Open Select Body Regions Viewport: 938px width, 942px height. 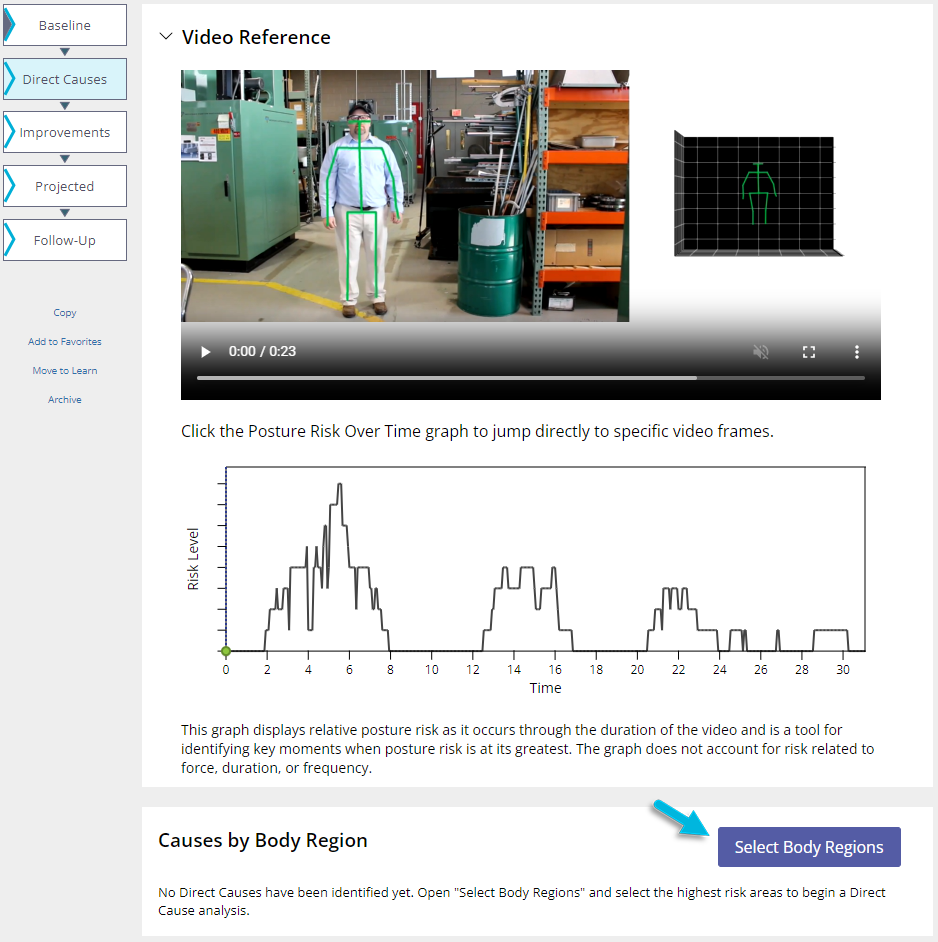(809, 847)
